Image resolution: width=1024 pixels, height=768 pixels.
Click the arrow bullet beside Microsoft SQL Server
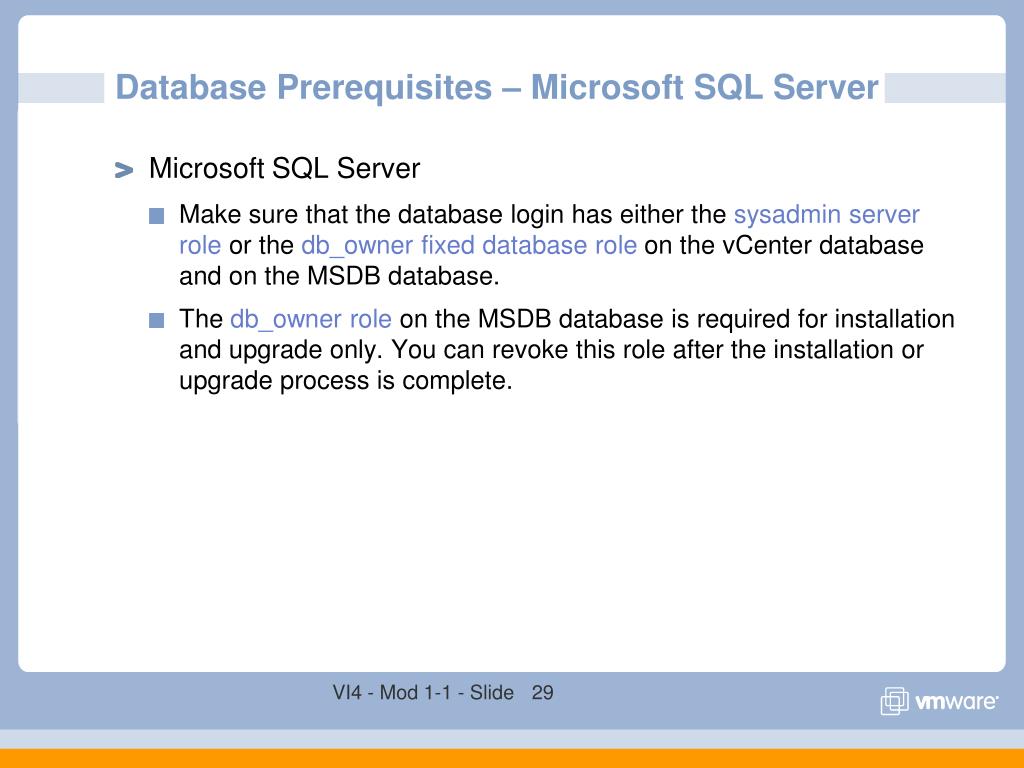coord(123,170)
